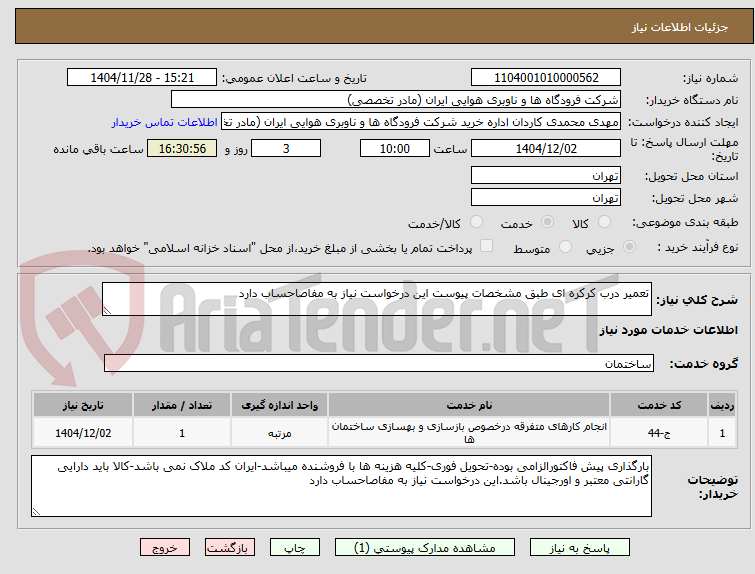
Task: Click the تعداد / مقدار column header
Action: [x=182, y=405]
